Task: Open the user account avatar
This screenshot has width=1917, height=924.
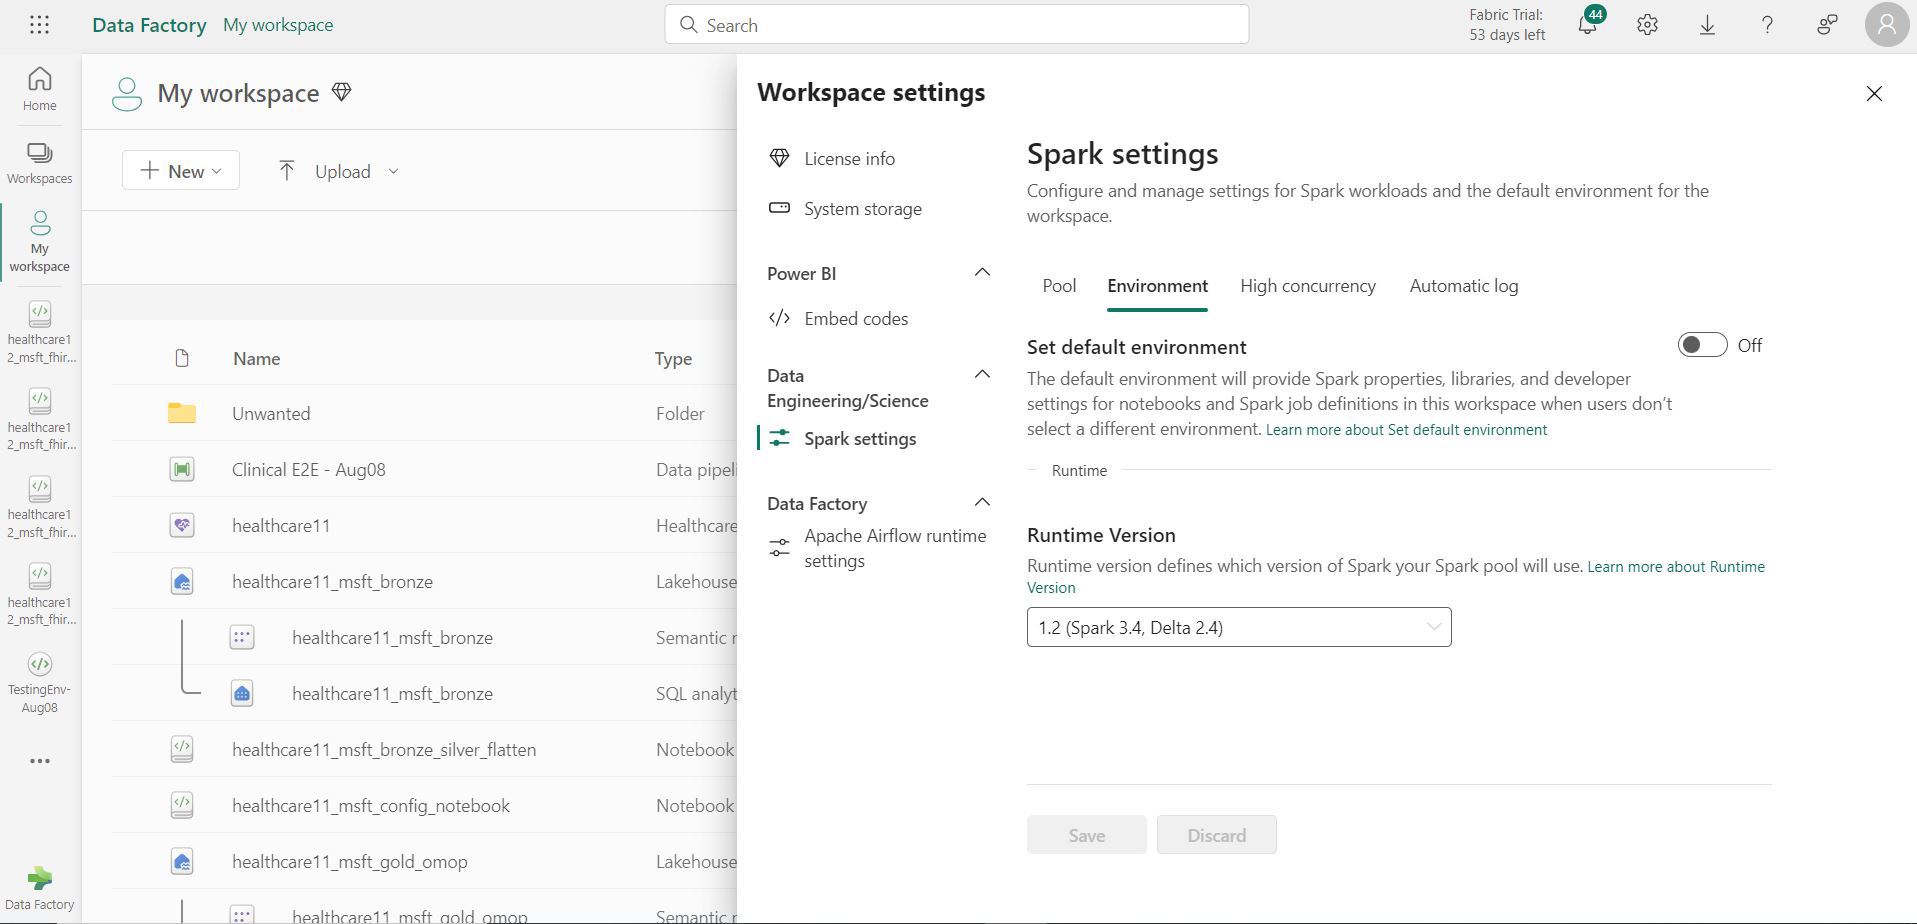Action: 1887,25
